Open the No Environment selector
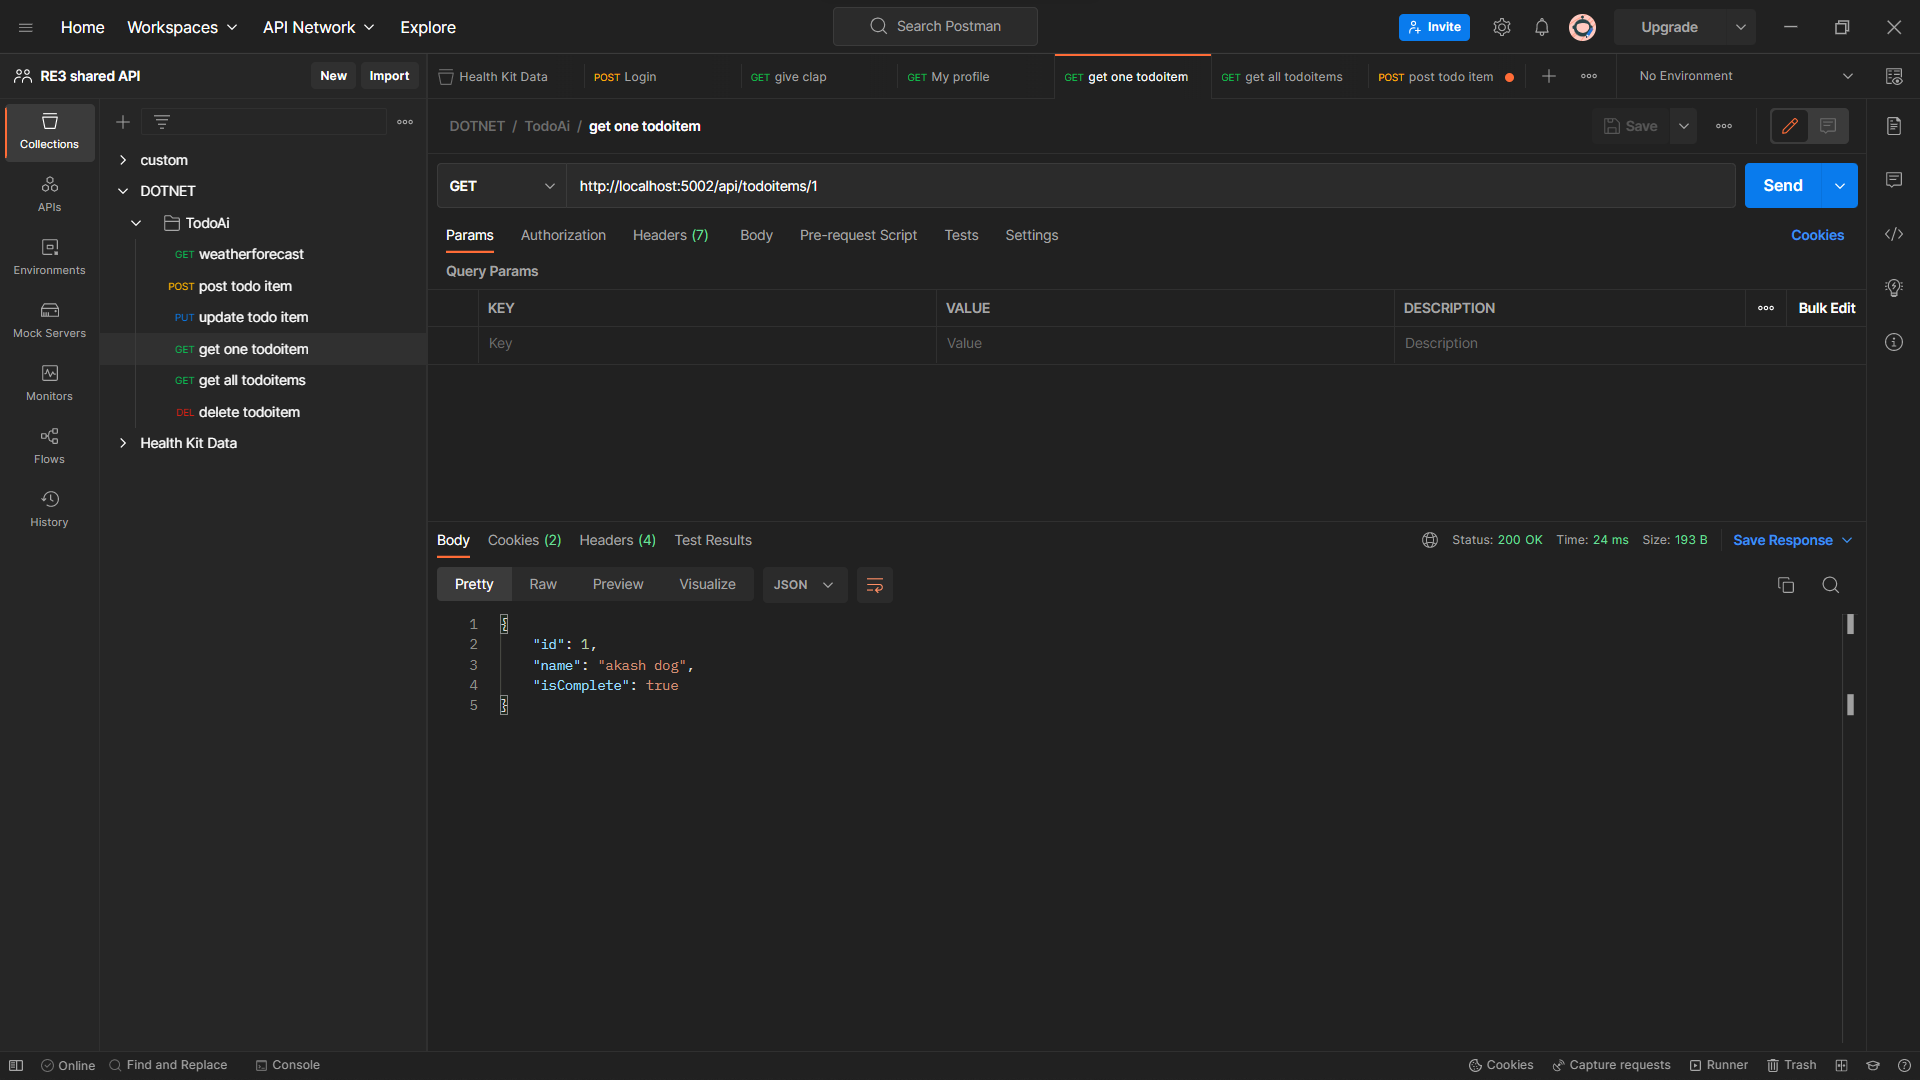This screenshot has height=1080, width=1920. [1740, 75]
